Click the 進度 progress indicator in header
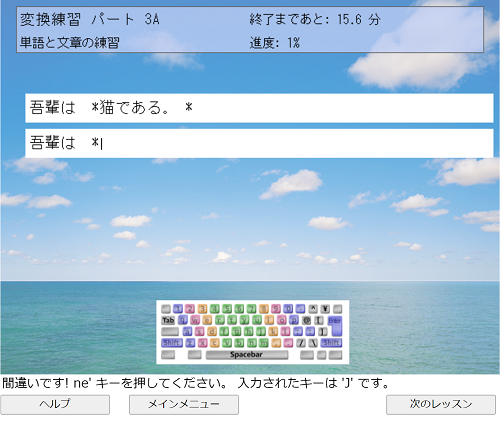 coord(274,43)
